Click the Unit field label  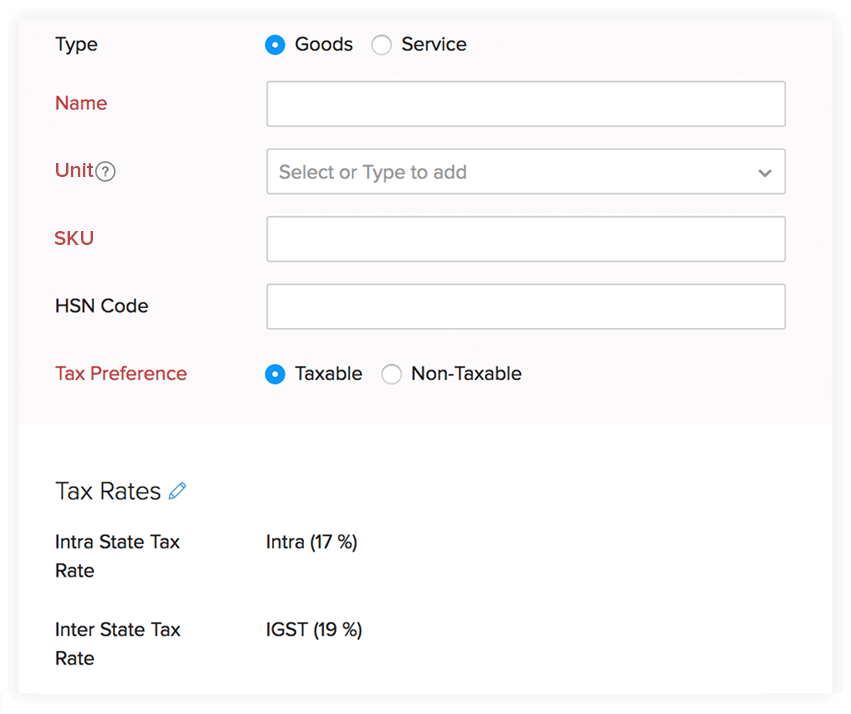[74, 170]
